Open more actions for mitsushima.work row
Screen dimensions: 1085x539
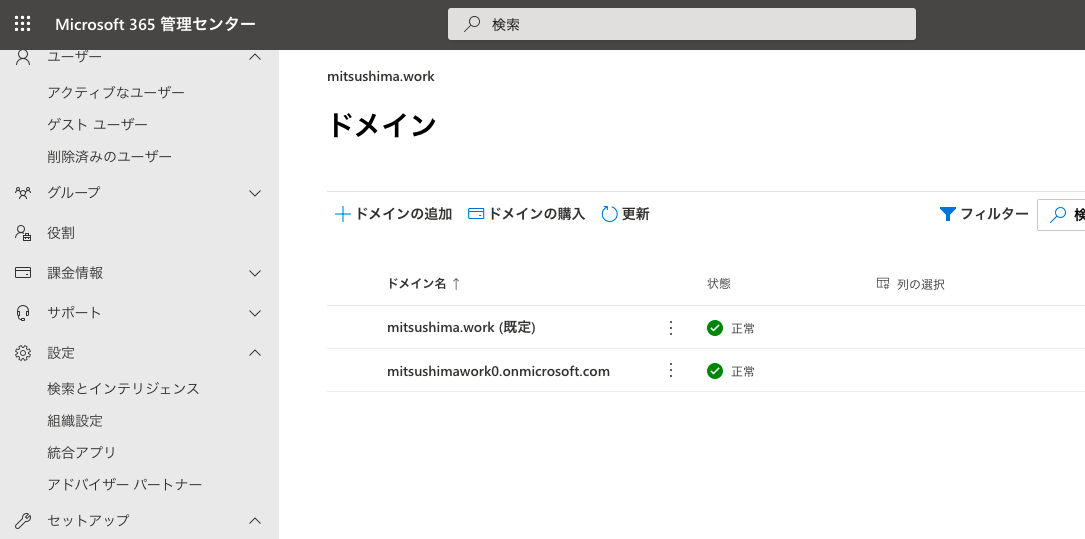(x=670, y=327)
